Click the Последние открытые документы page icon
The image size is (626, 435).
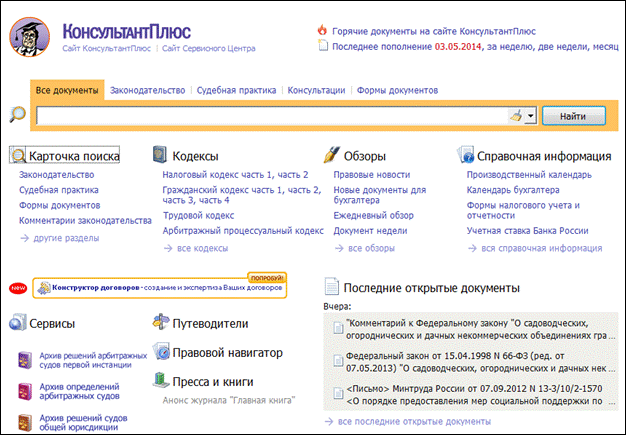point(331,287)
